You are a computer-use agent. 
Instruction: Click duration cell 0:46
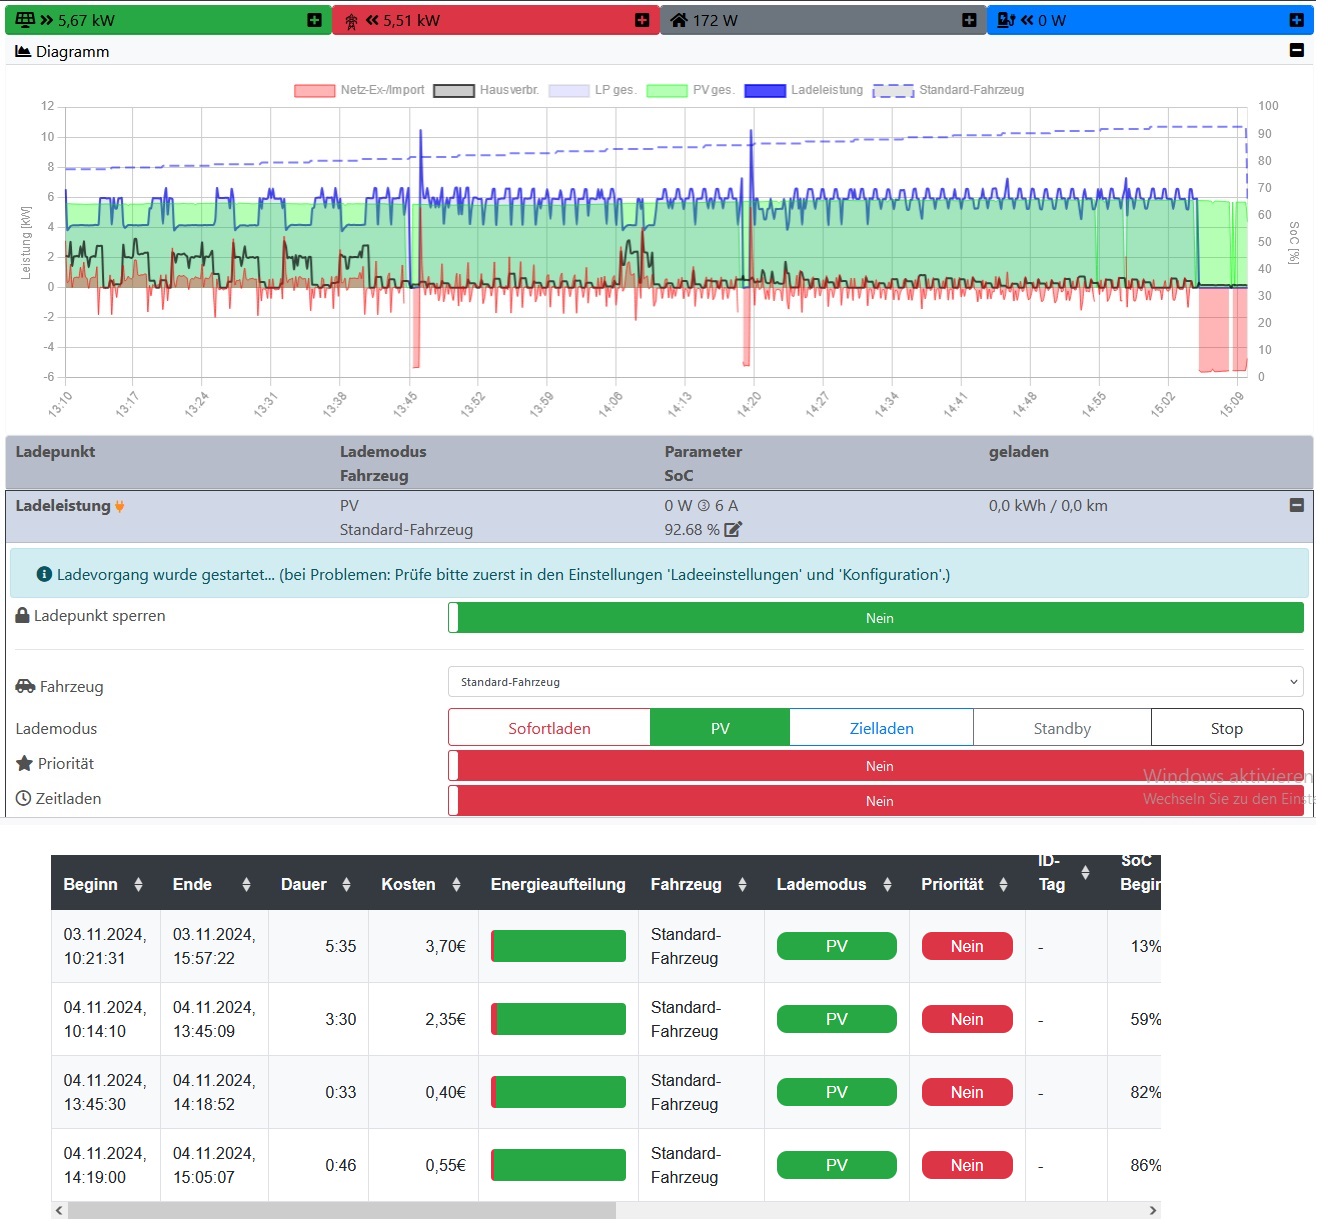341,1165
